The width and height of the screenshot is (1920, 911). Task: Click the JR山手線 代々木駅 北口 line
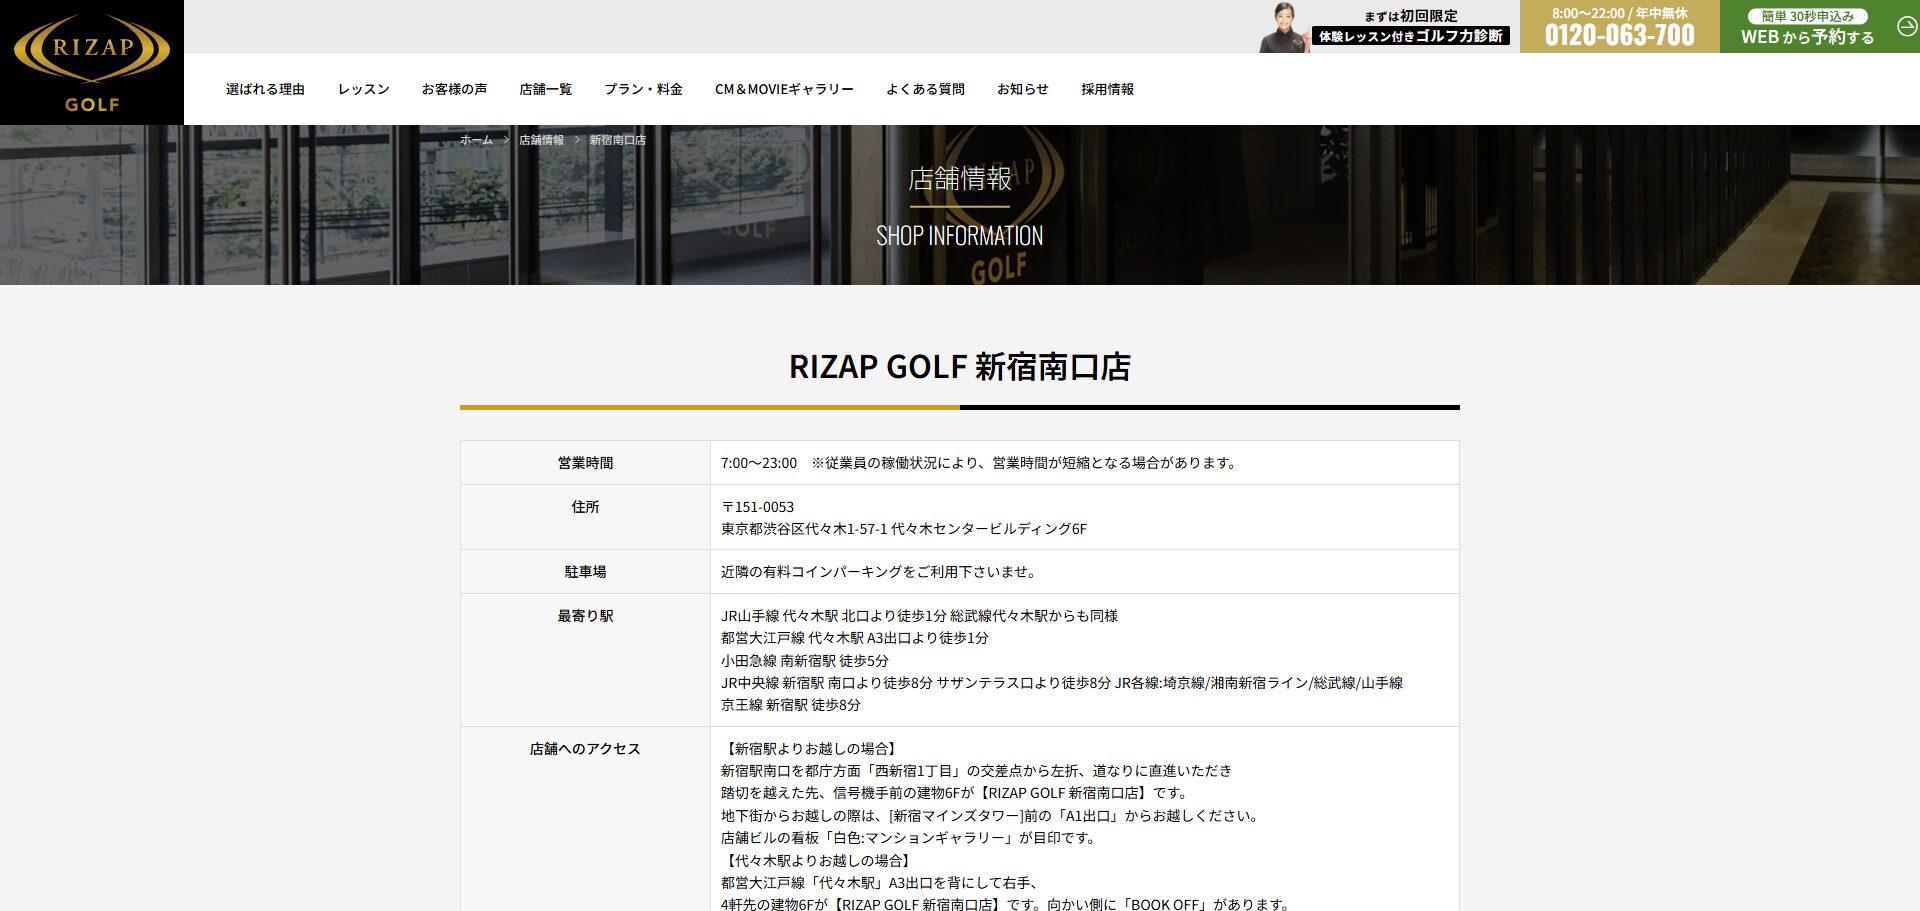point(919,616)
